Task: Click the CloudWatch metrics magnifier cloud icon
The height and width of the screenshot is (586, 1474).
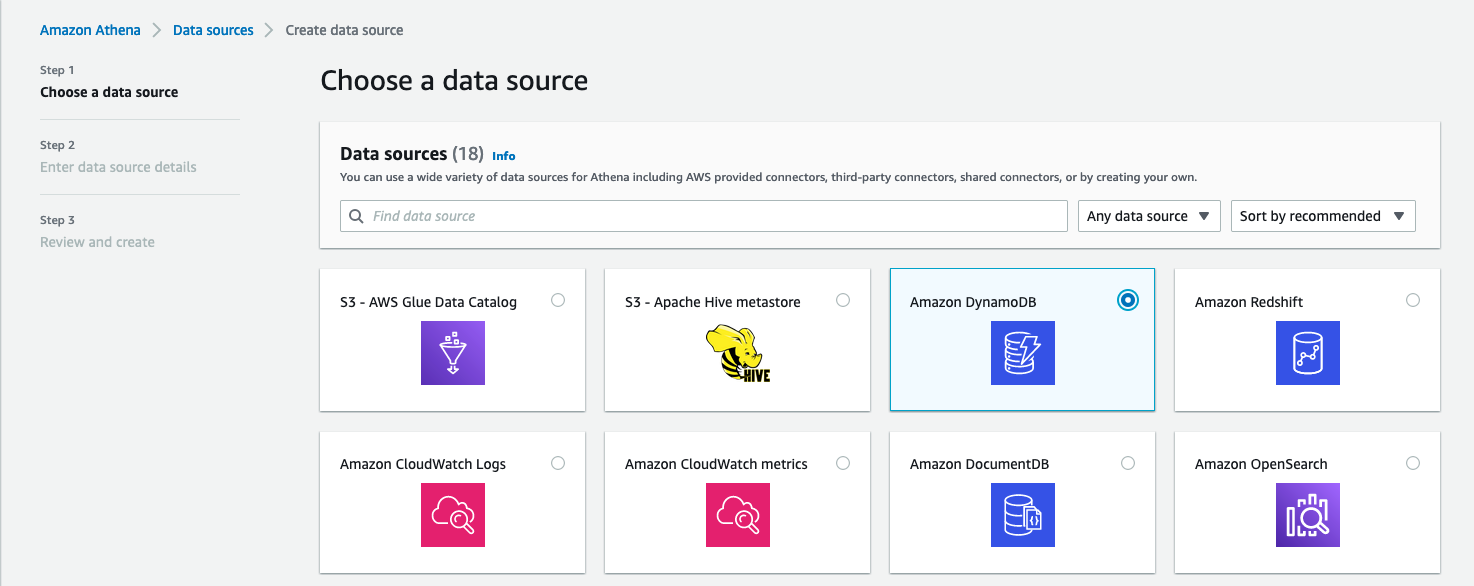Action: [737, 515]
